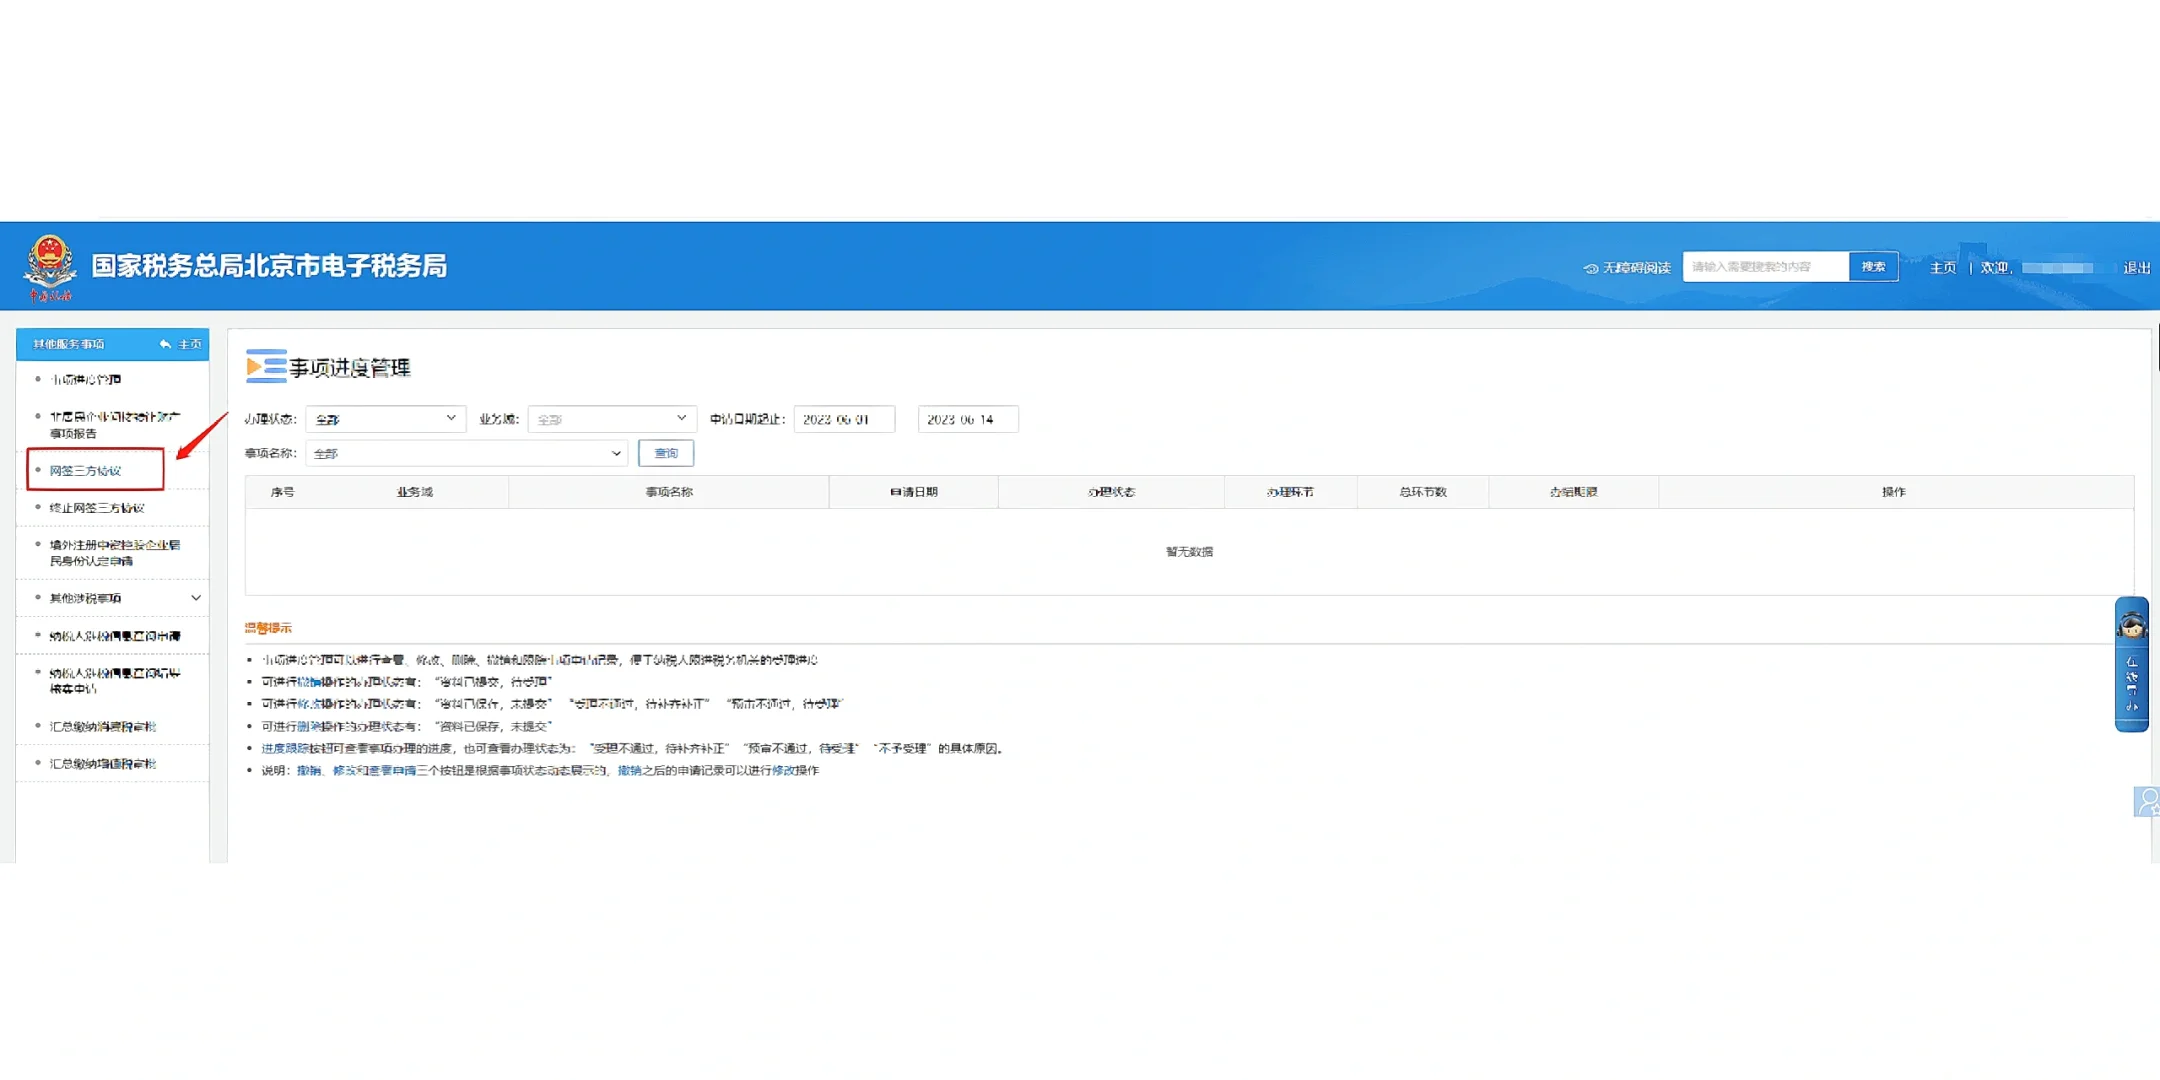Click the 搜索 button in the header

pyautogui.click(x=1873, y=267)
